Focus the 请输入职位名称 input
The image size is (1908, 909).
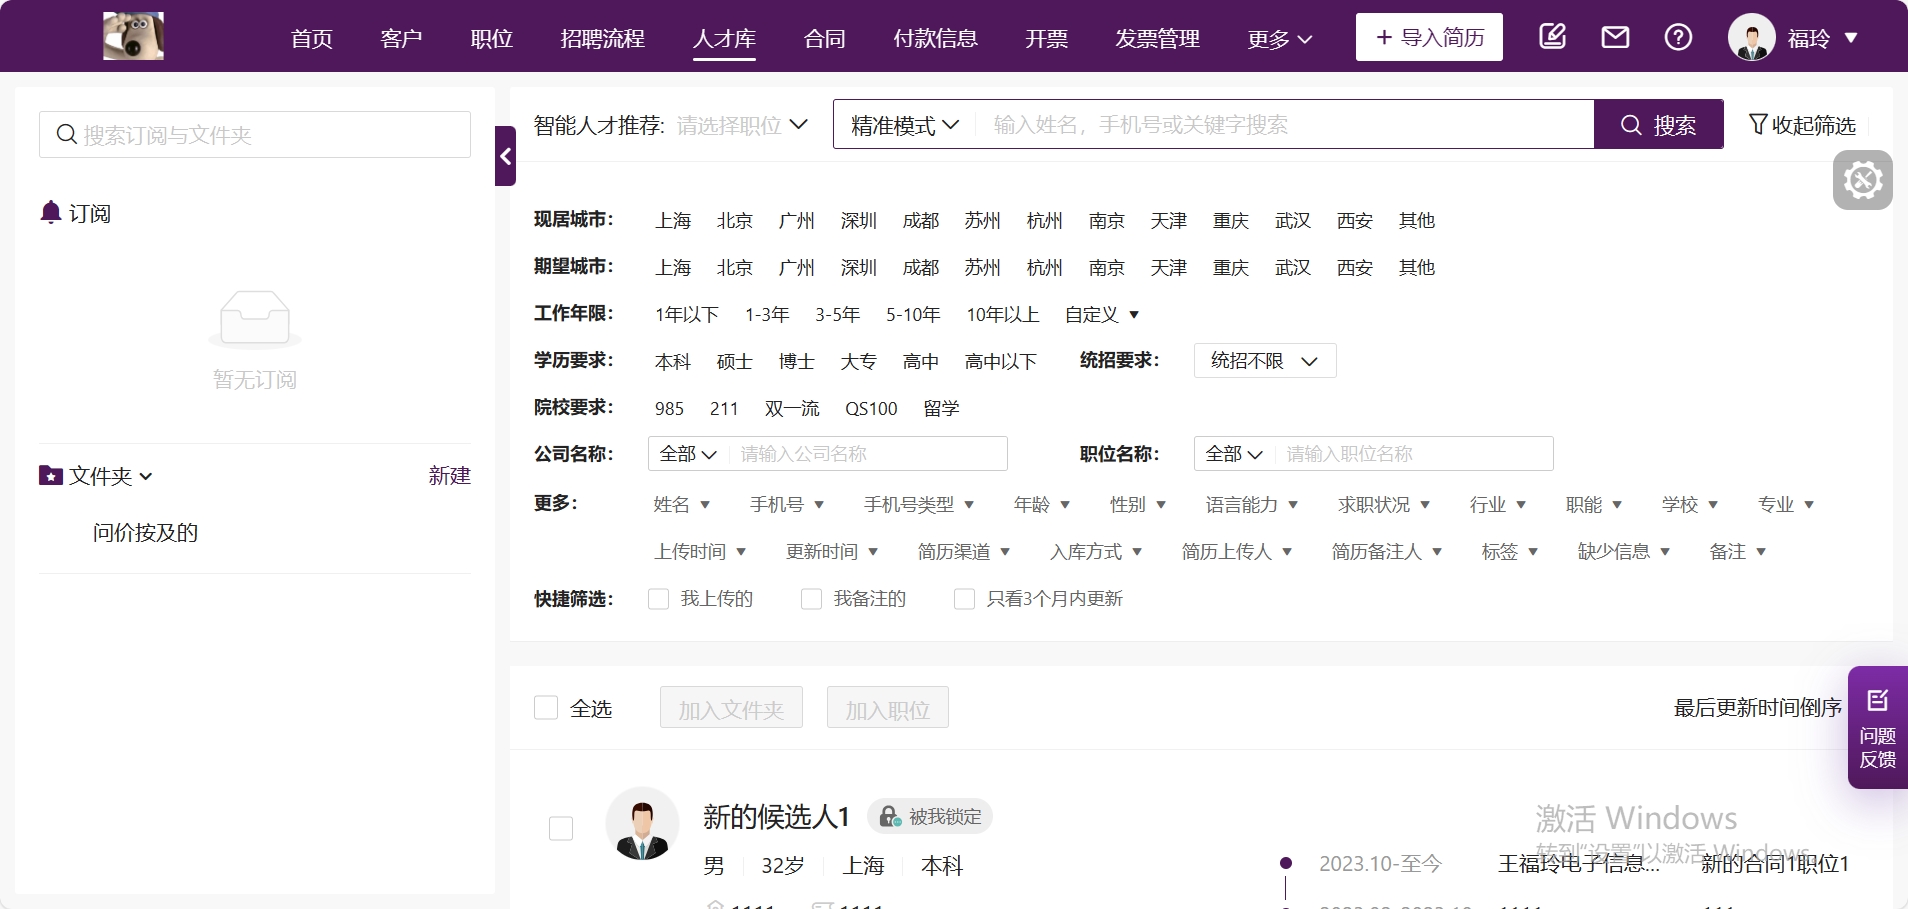click(x=1414, y=454)
